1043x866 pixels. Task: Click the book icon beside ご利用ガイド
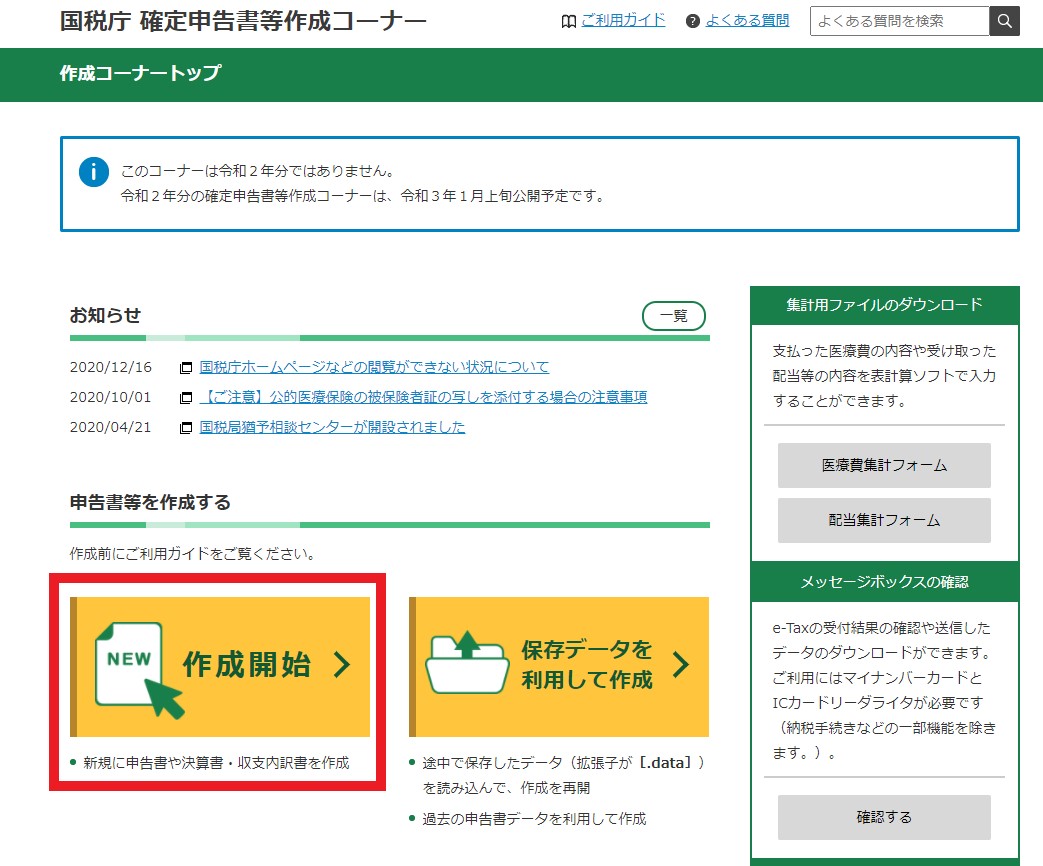569,22
